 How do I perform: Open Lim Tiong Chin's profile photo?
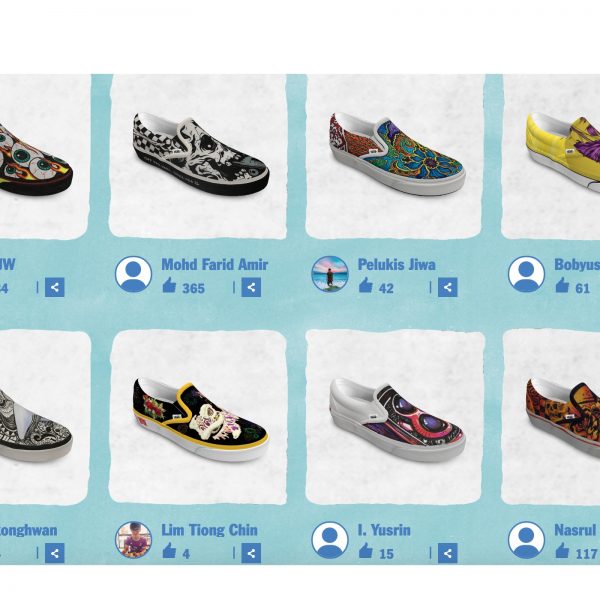tap(133, 540)
